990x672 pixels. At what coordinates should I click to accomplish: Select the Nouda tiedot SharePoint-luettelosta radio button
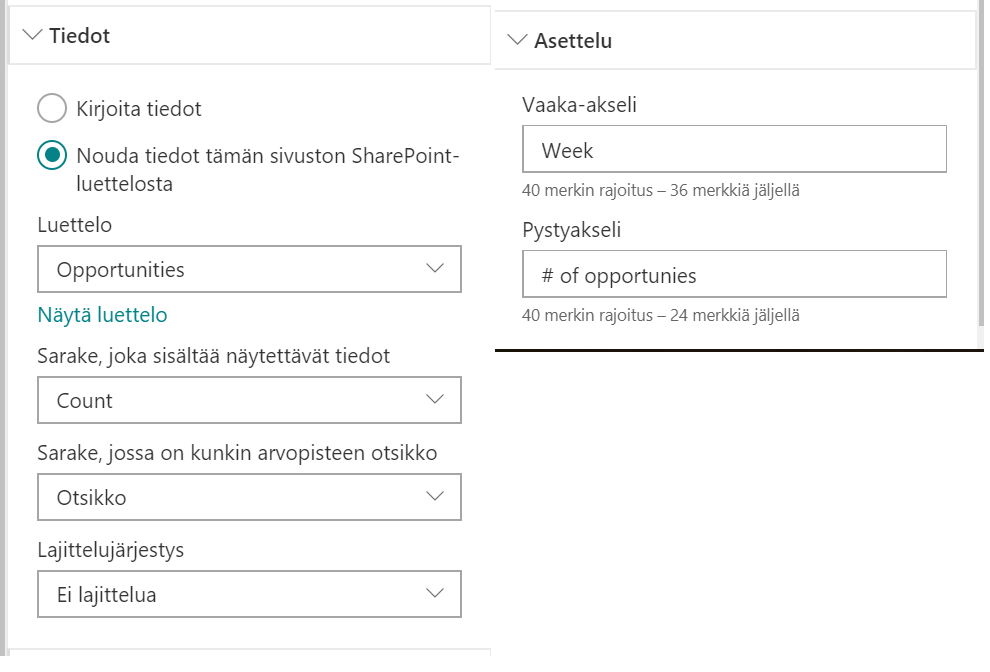(52, 156)
